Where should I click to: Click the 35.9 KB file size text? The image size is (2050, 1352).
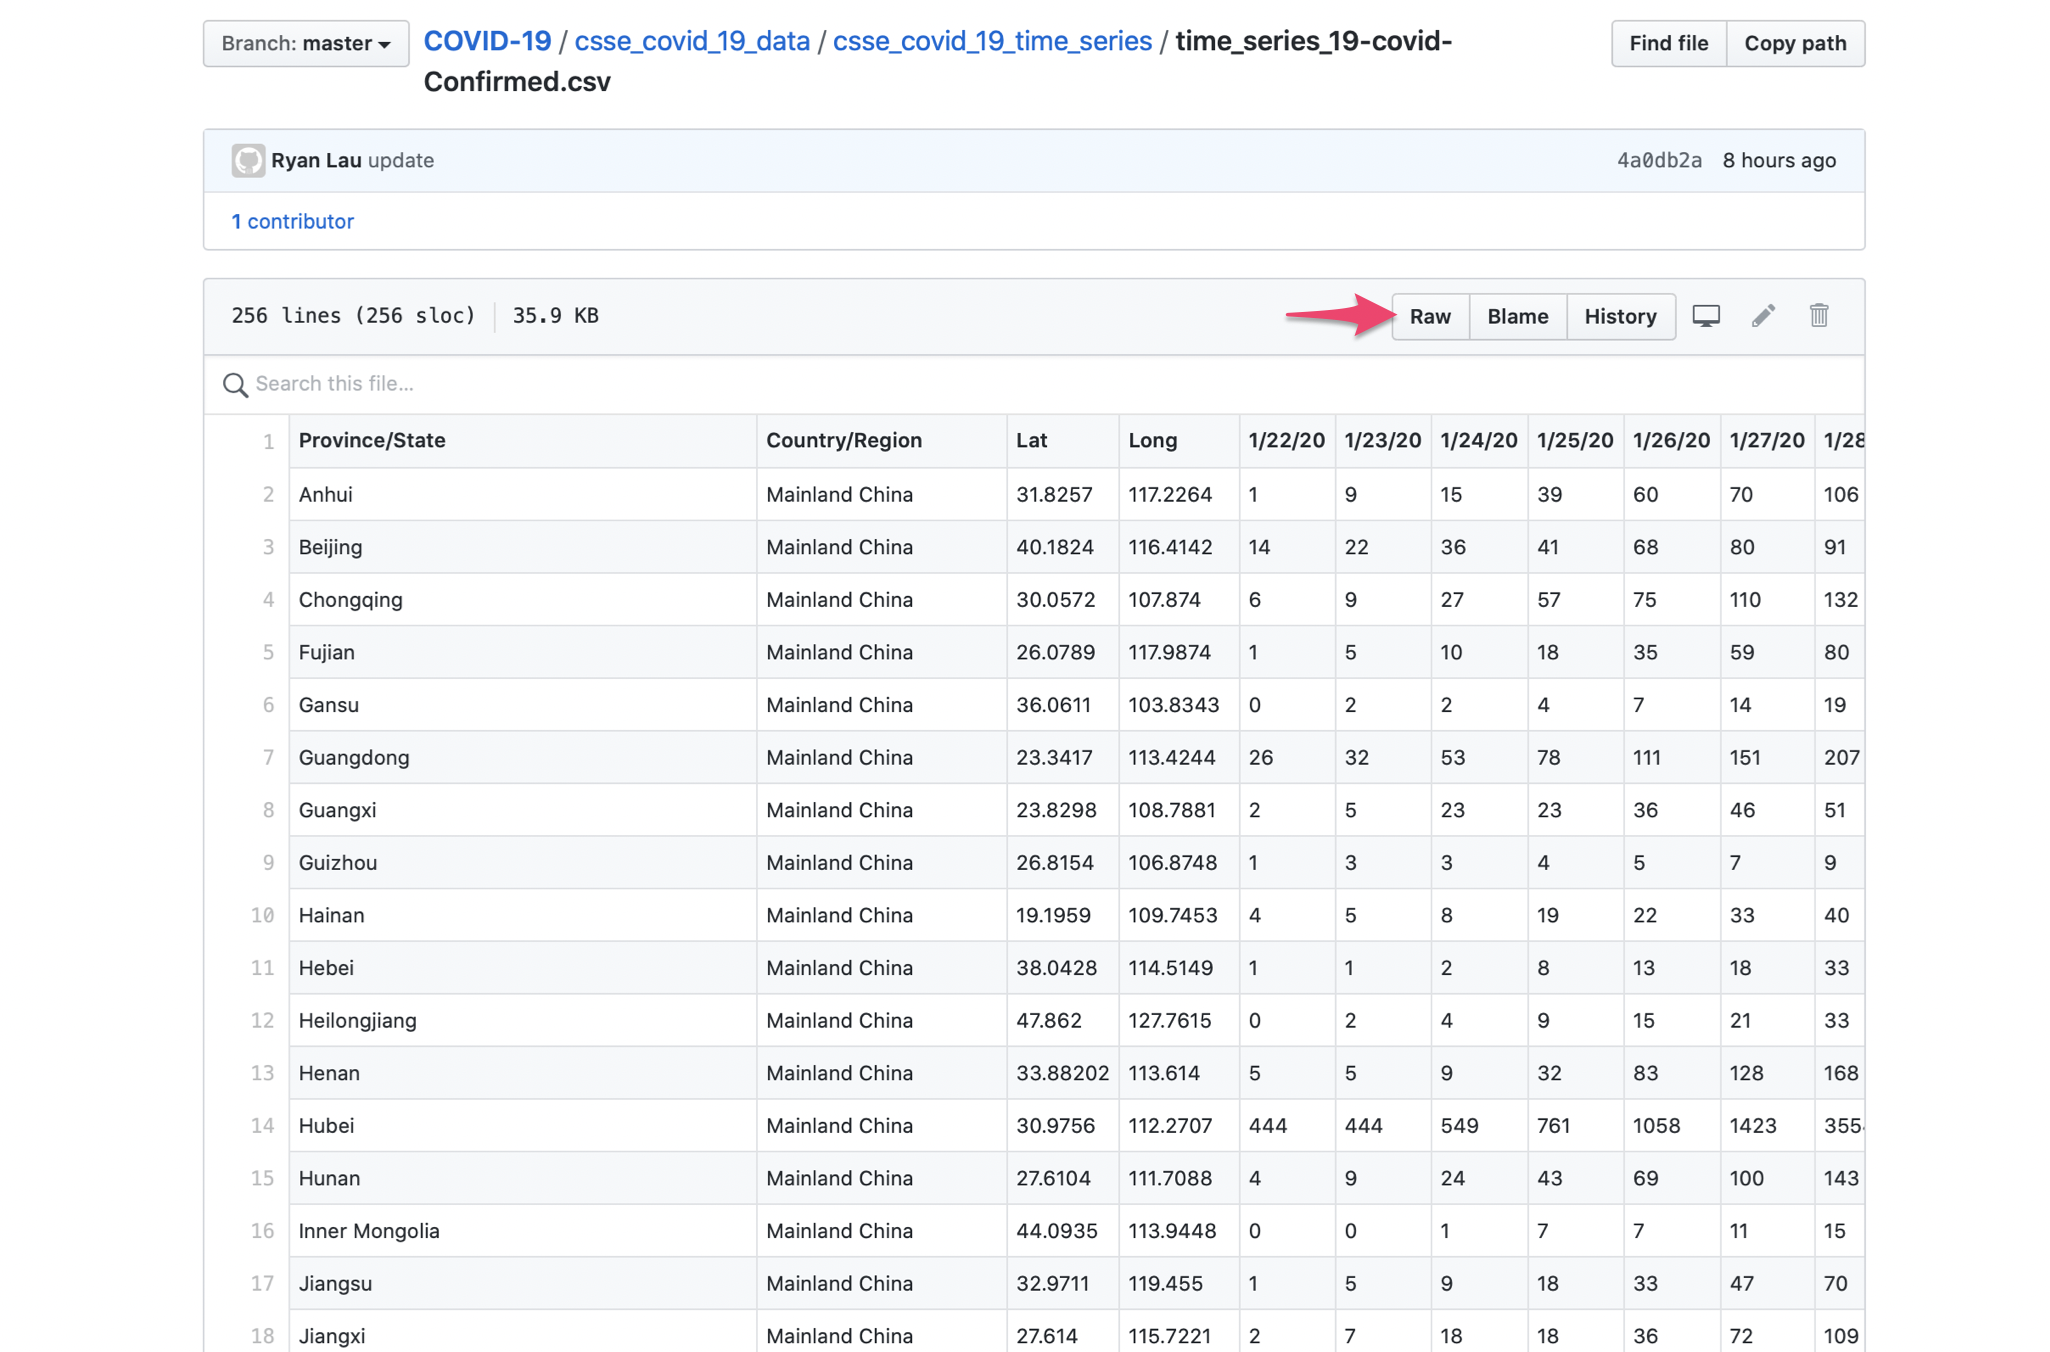pyautogui.click(x=555, y=316)
